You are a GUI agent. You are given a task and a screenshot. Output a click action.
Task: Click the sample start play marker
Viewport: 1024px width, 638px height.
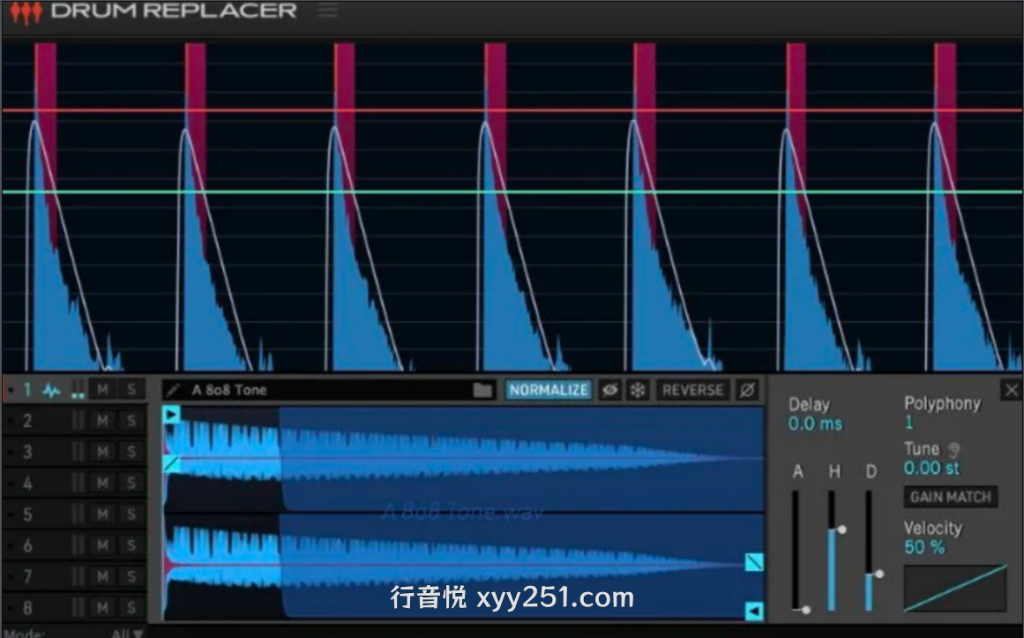(171, 414)
